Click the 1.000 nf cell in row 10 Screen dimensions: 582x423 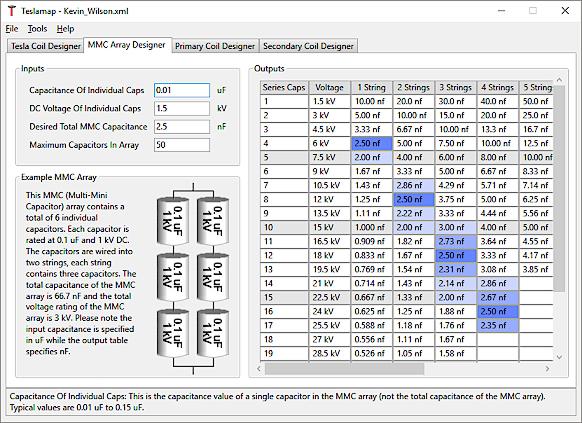click(372, 227)
